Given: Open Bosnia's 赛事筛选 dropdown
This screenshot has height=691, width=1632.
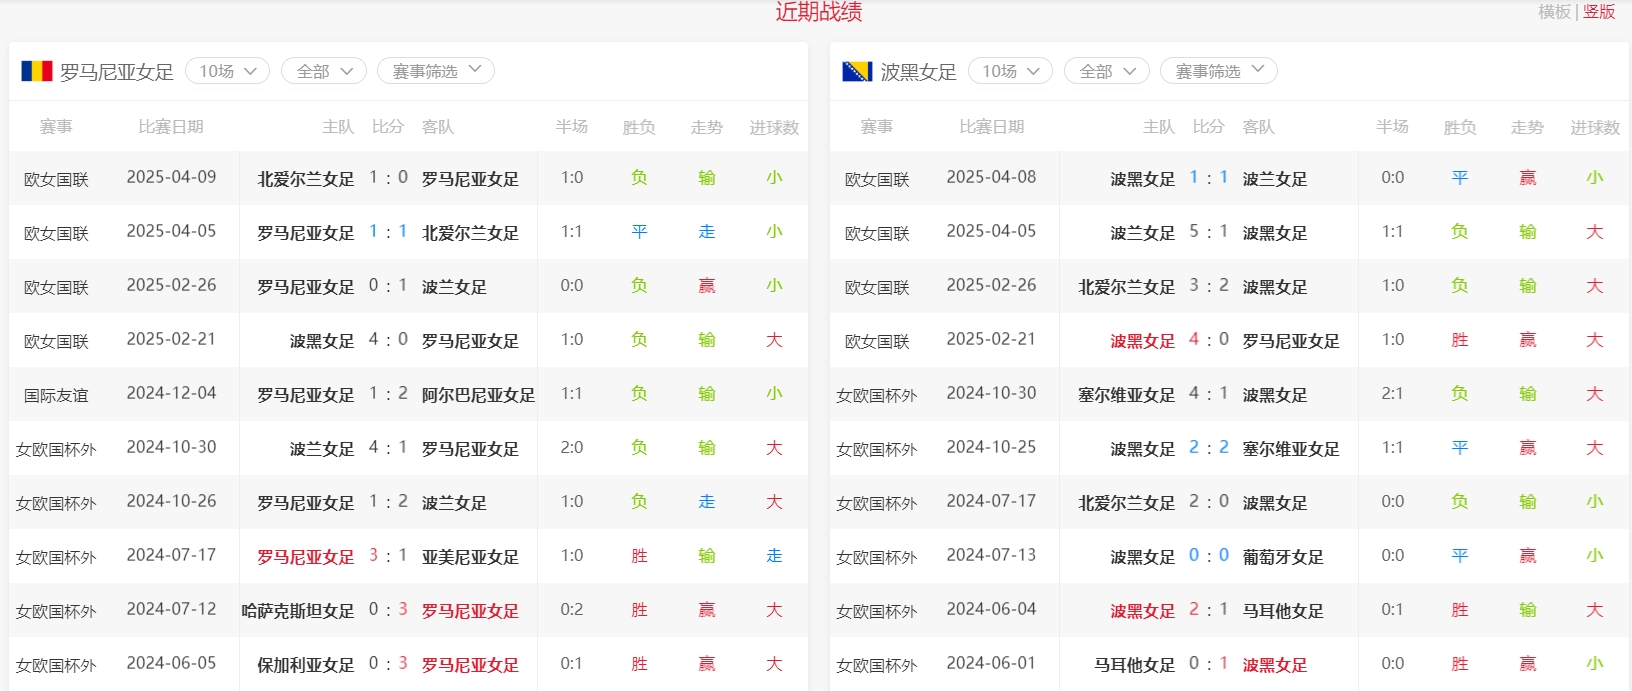Looking at the screenshot, I should [x=1219, y=71].
